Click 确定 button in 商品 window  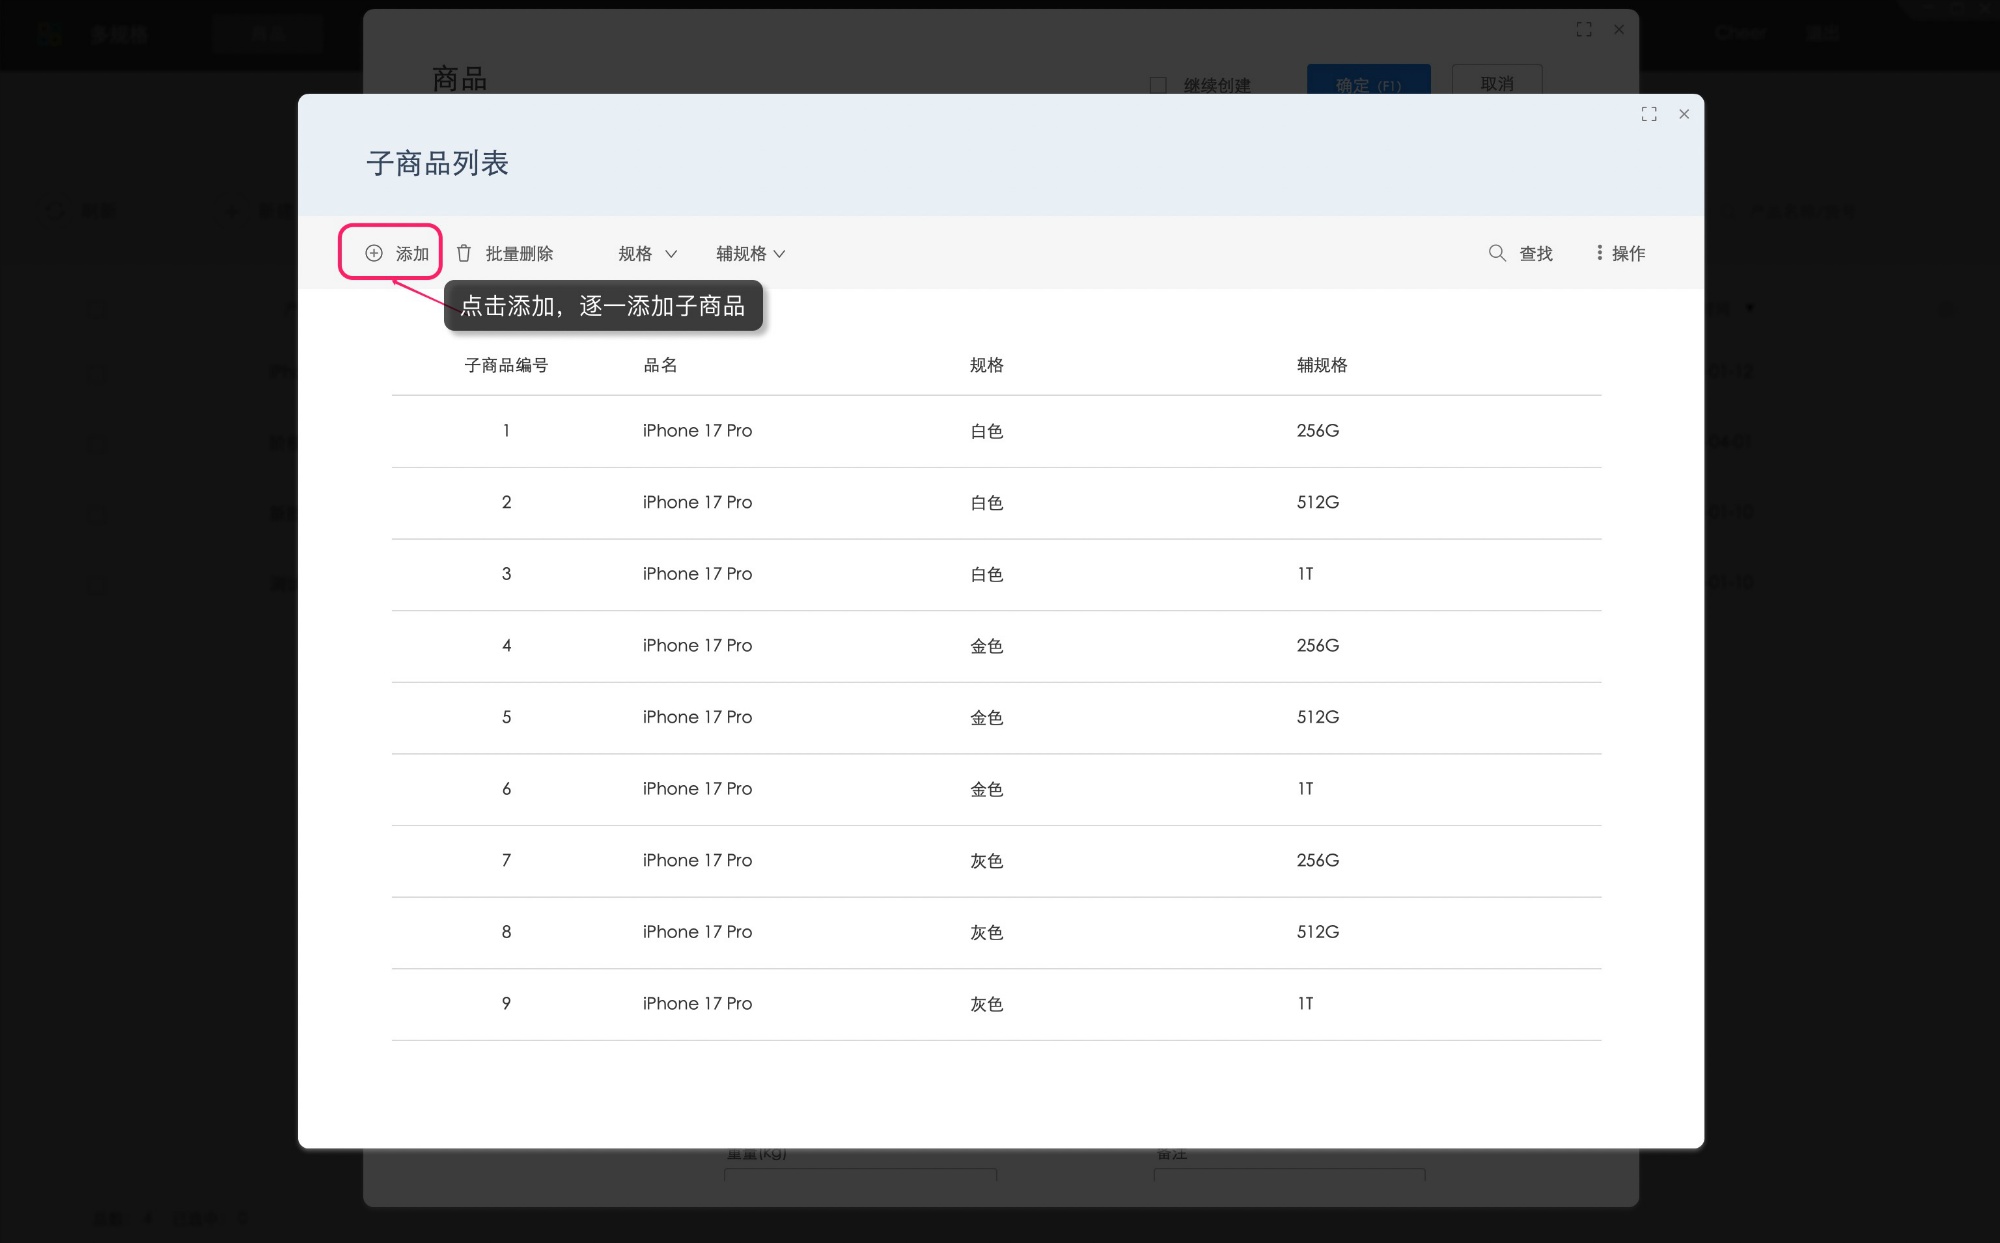point(1368,80)
